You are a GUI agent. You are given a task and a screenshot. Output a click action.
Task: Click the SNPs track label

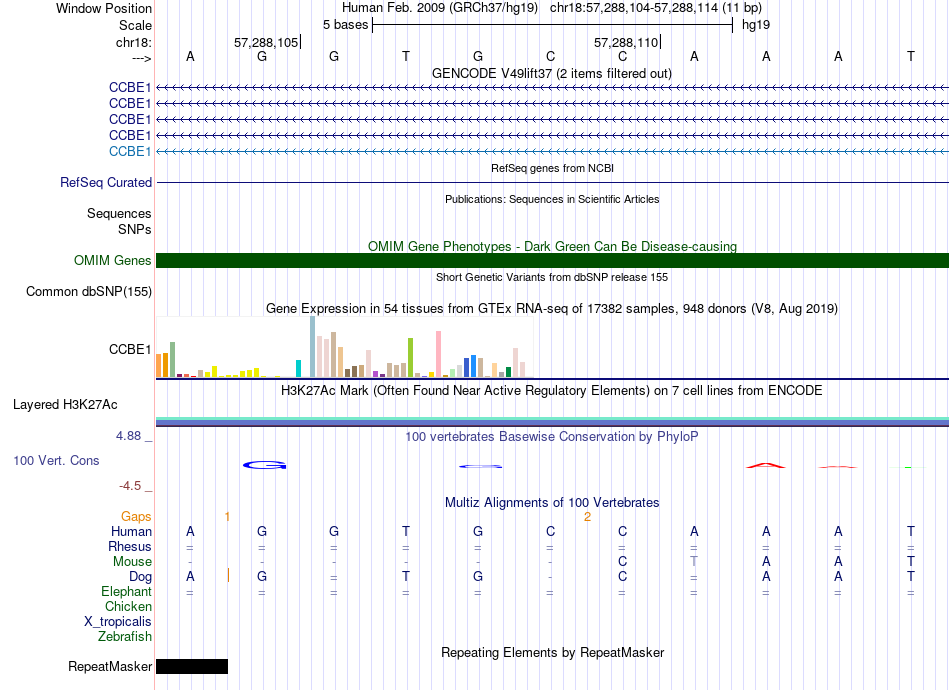tap(135, 229)
